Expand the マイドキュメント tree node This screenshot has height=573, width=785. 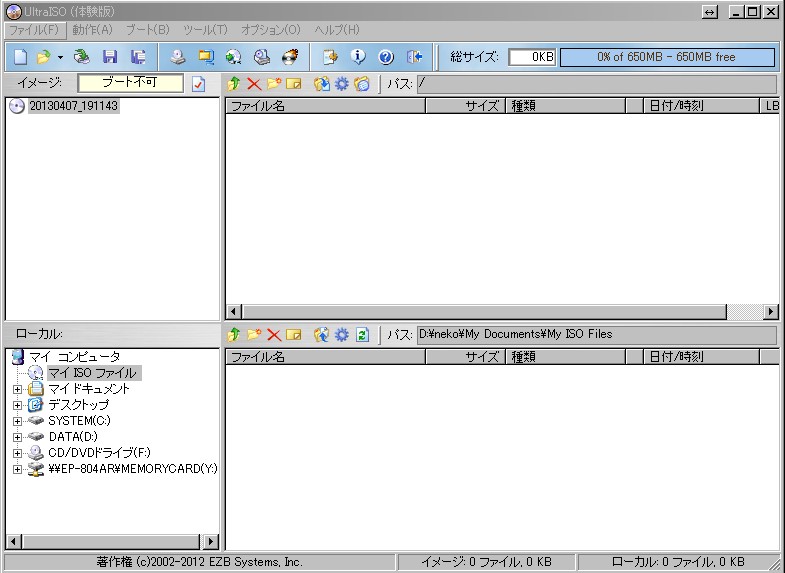click(x=17, y=389)
